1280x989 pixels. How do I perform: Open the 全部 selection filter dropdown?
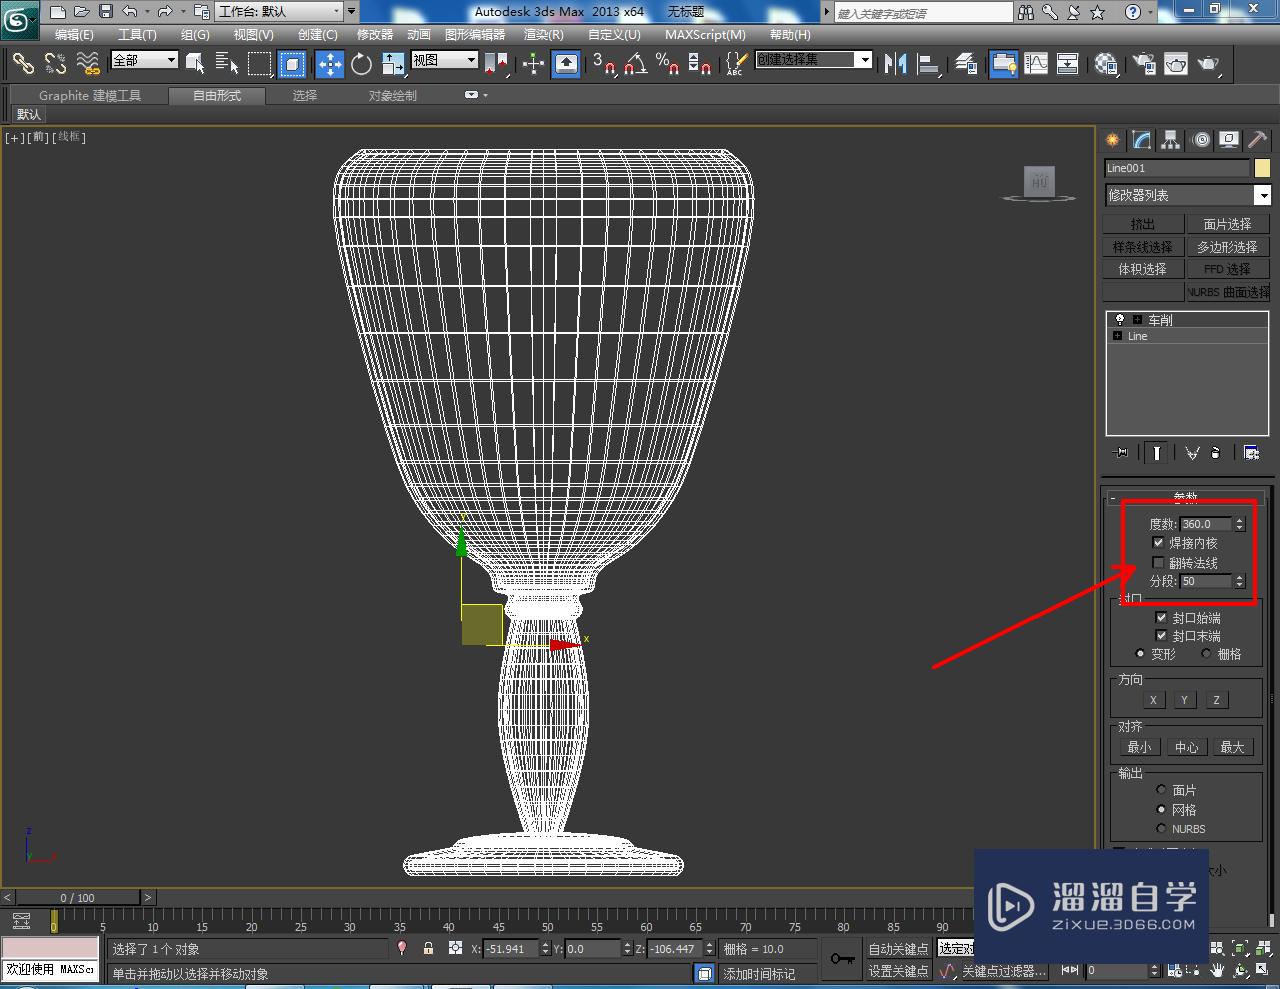(x=144, y=60)
